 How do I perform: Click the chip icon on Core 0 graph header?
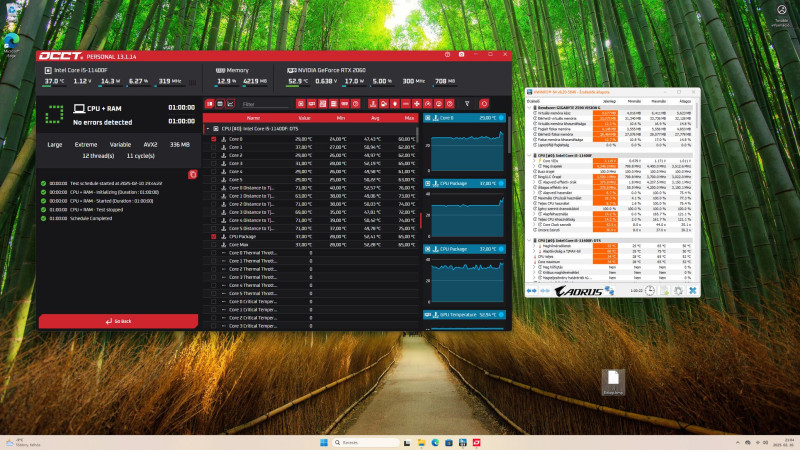[428, 118]
